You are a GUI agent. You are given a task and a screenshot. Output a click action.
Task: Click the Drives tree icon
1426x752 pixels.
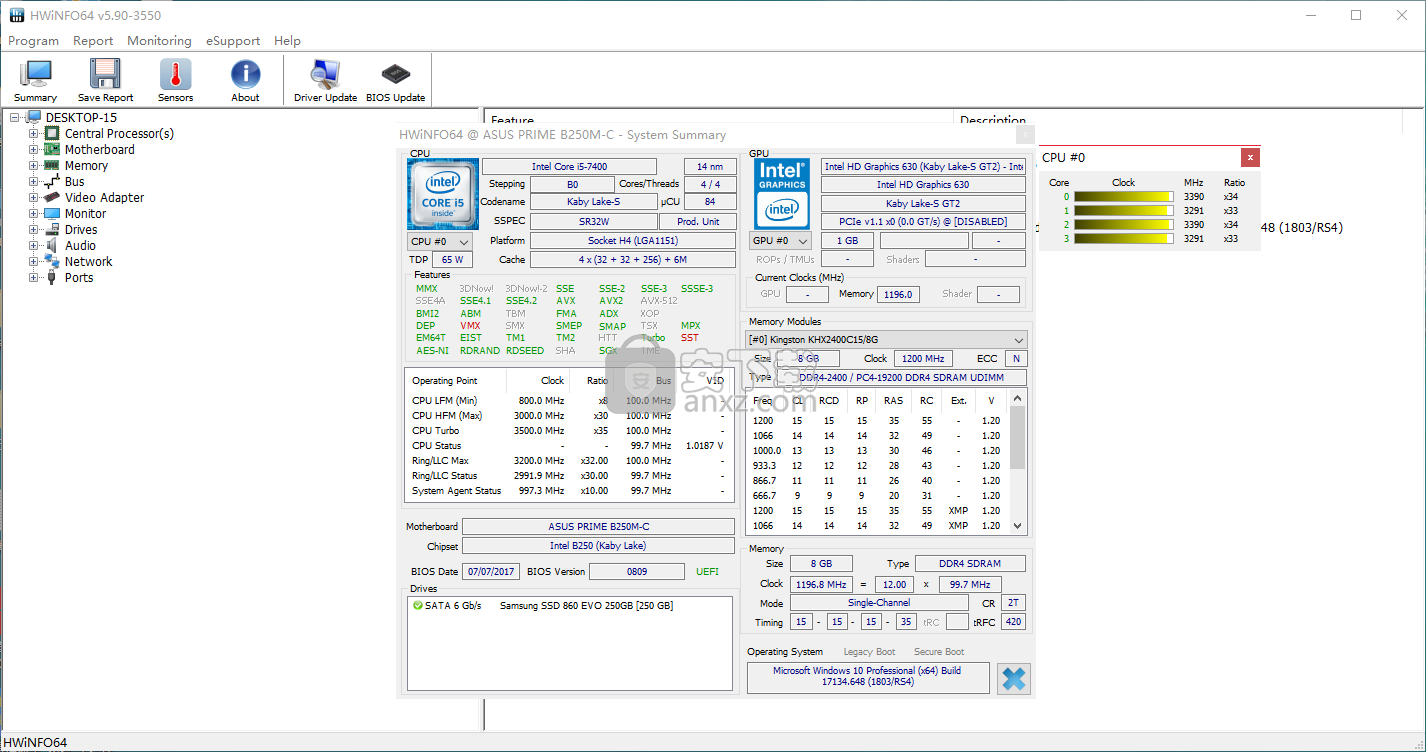pos(52,230)
